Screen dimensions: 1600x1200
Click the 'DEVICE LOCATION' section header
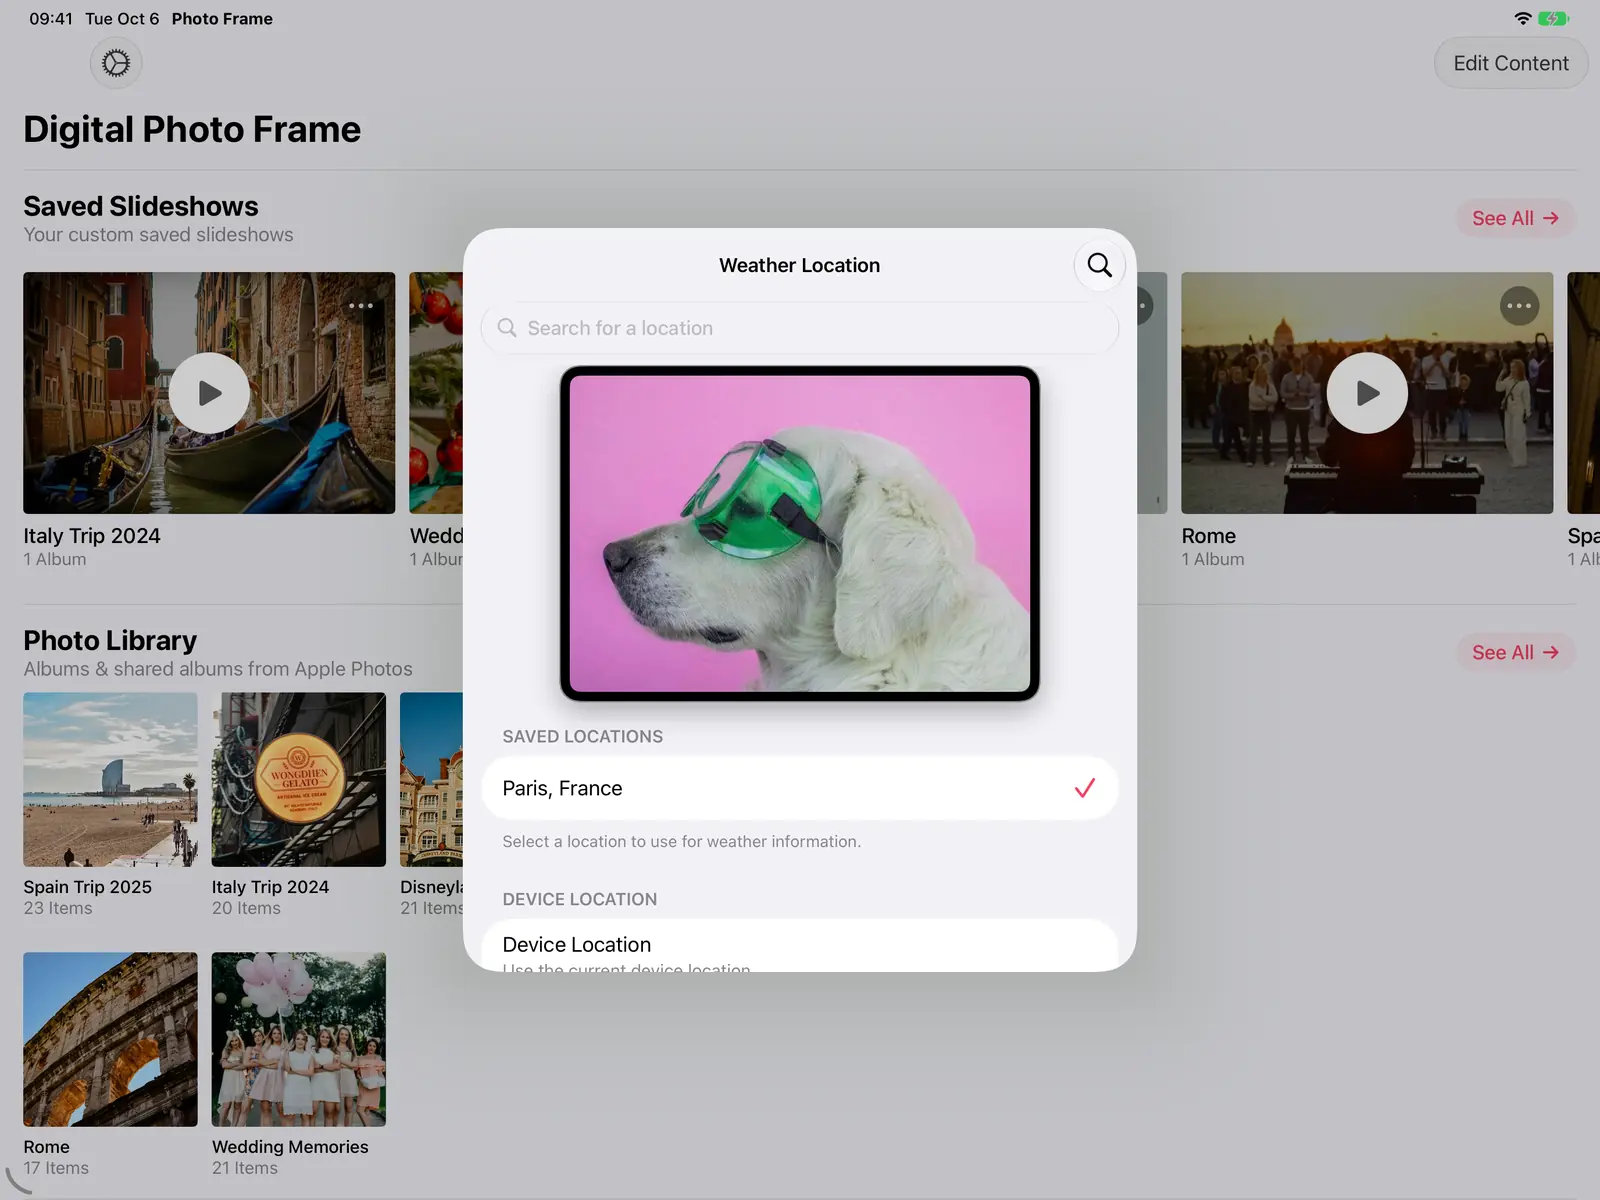tap(580, 900)
